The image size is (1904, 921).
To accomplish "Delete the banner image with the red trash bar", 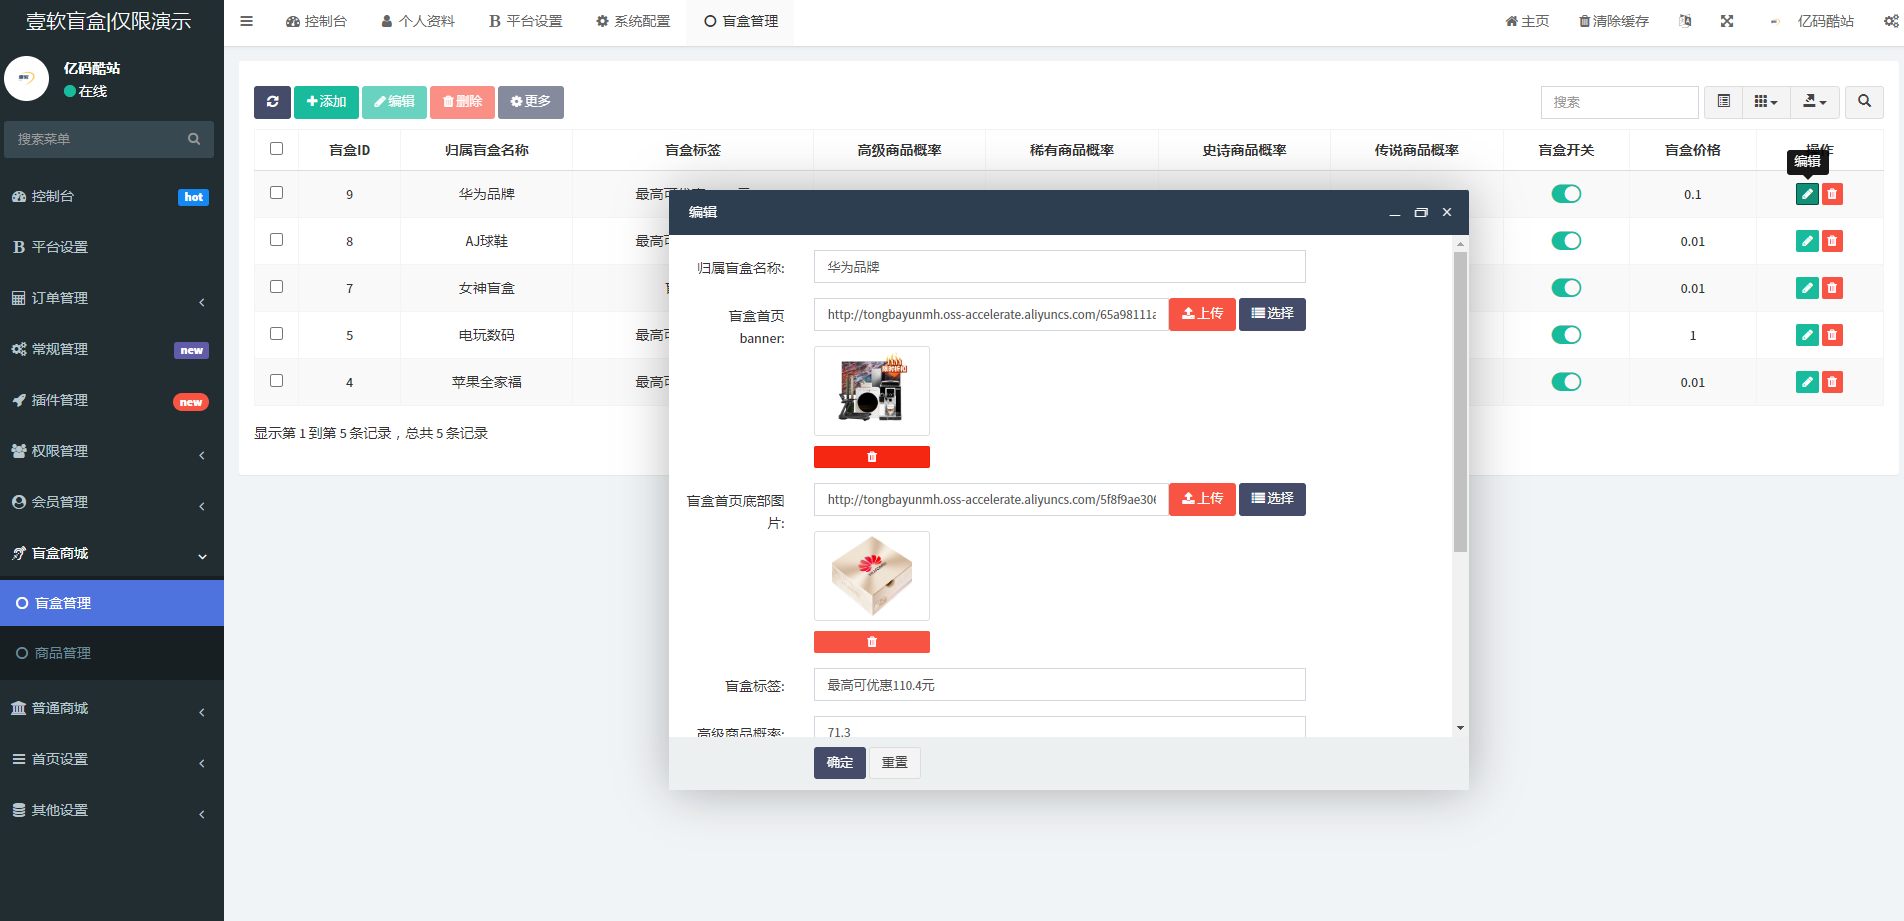I will (871, 457).
